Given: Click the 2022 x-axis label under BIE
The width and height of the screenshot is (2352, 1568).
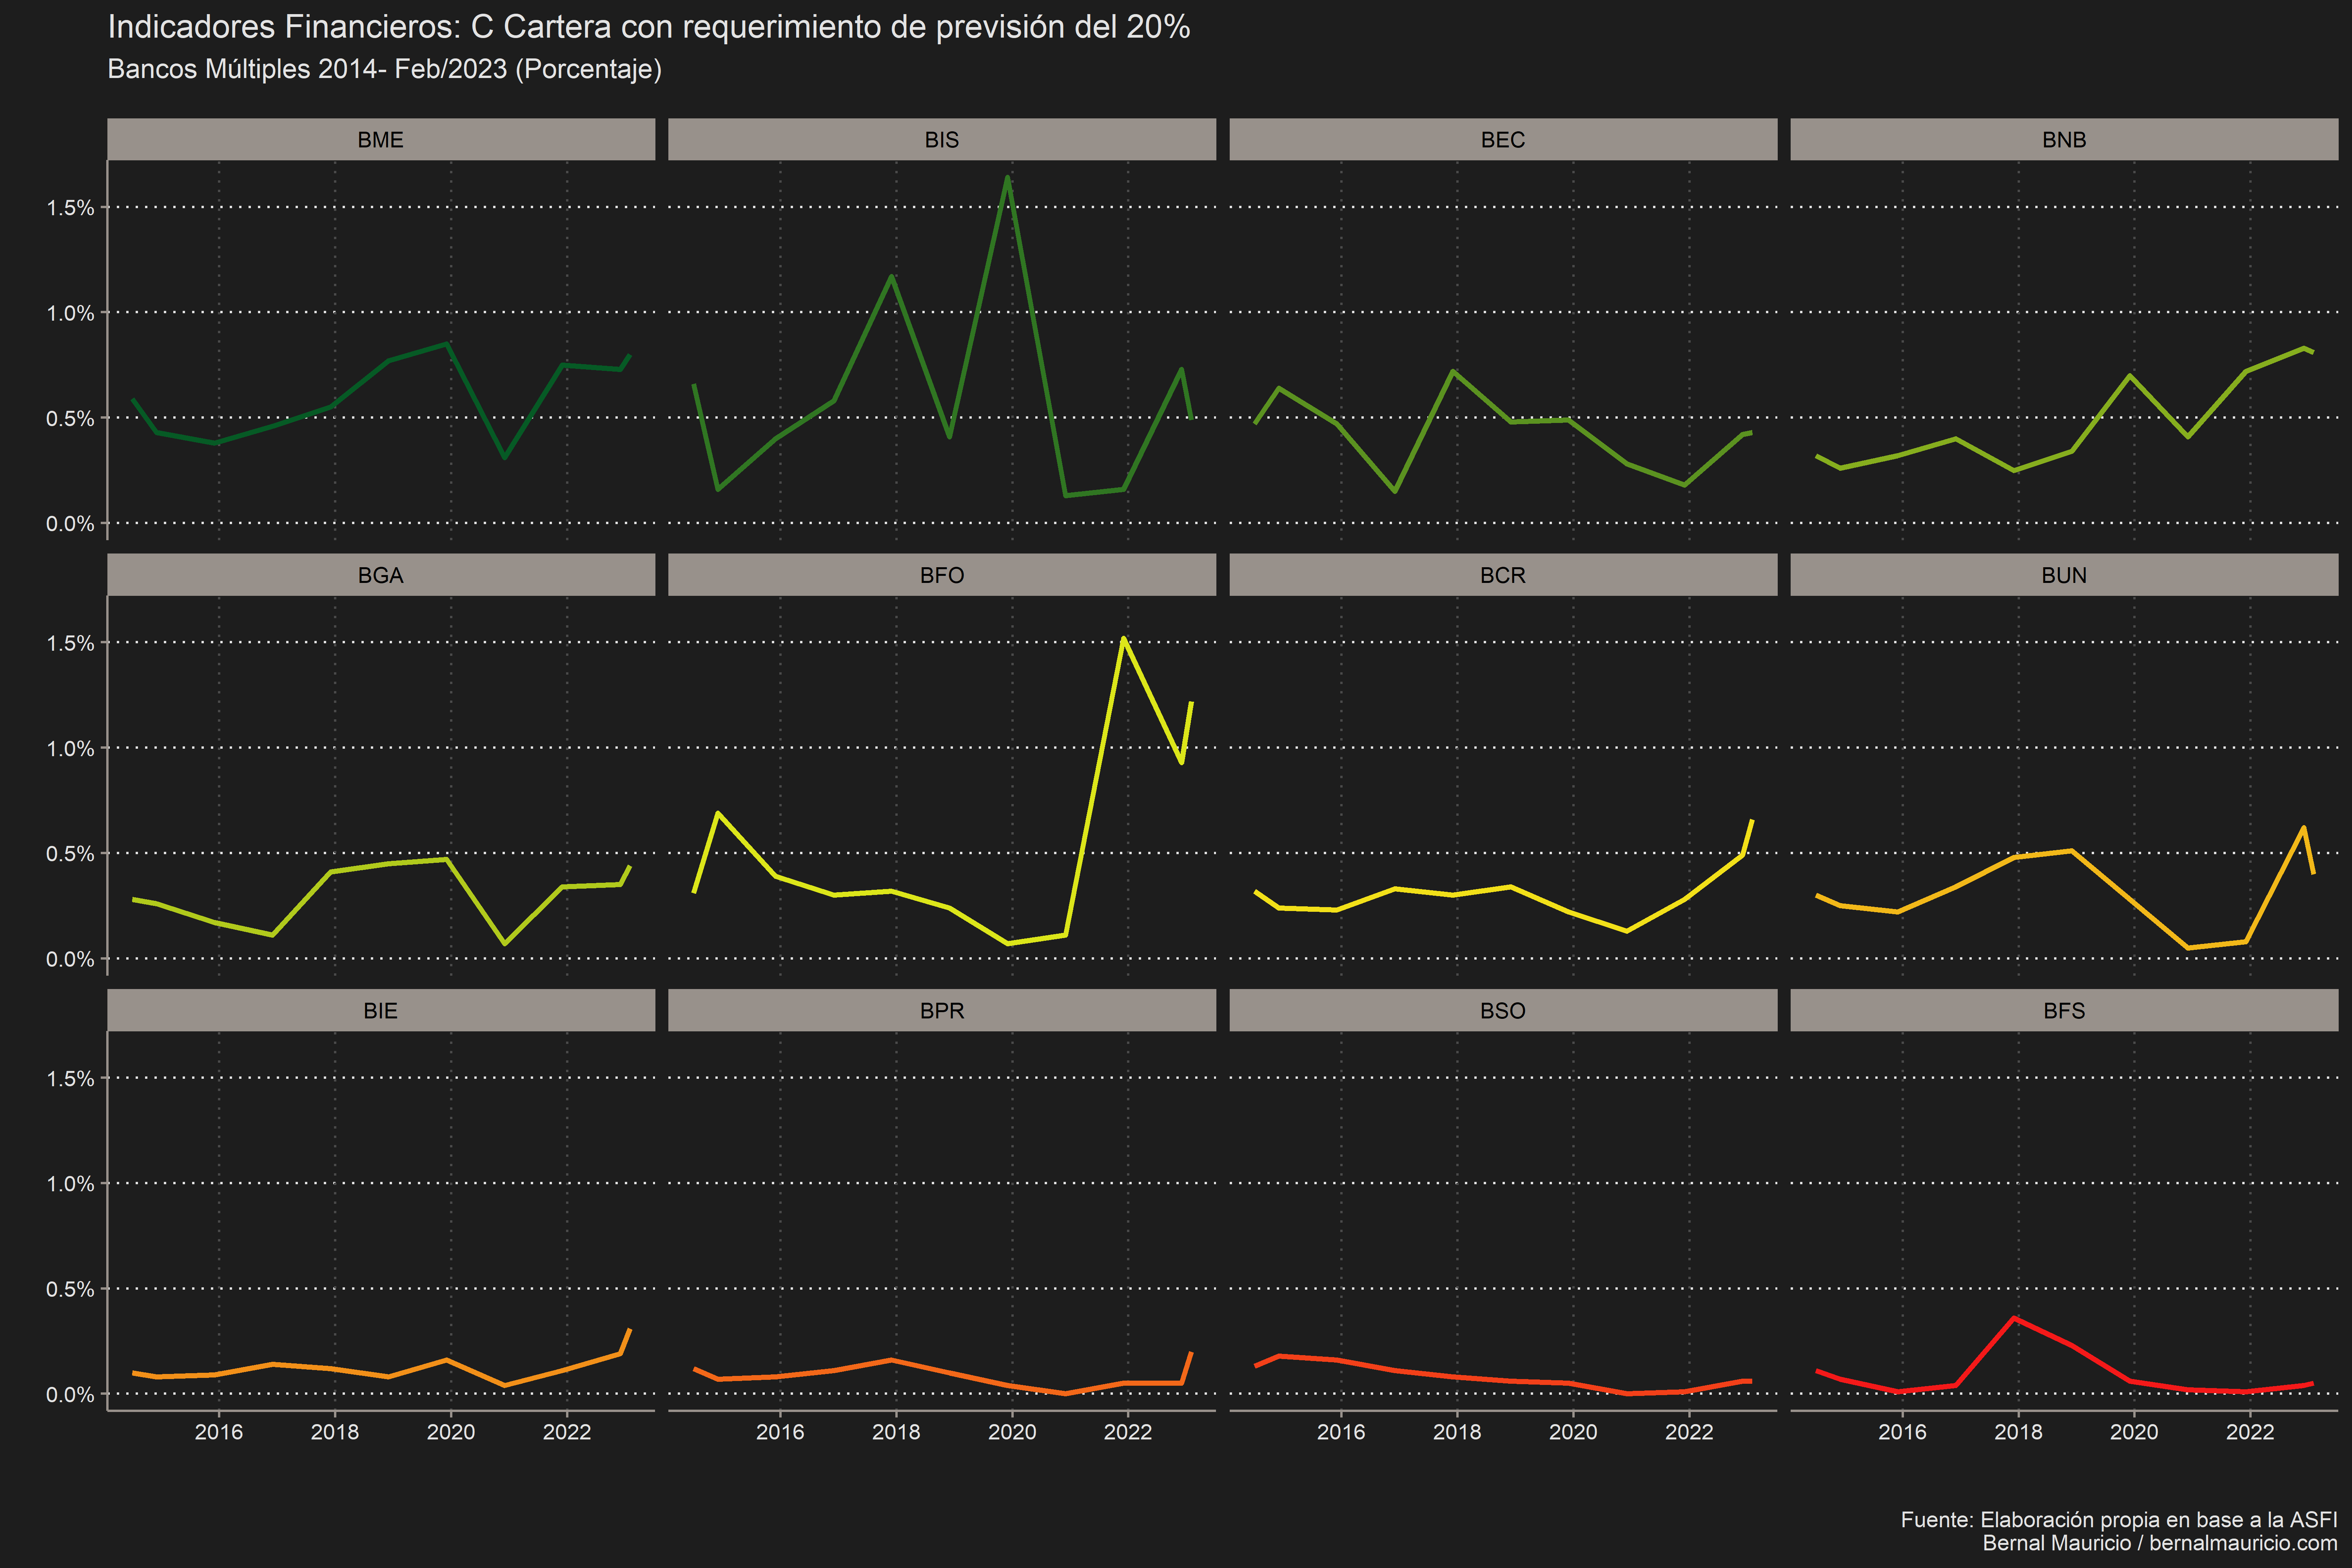Looking at the screenshot, I should pos(567,1432).
